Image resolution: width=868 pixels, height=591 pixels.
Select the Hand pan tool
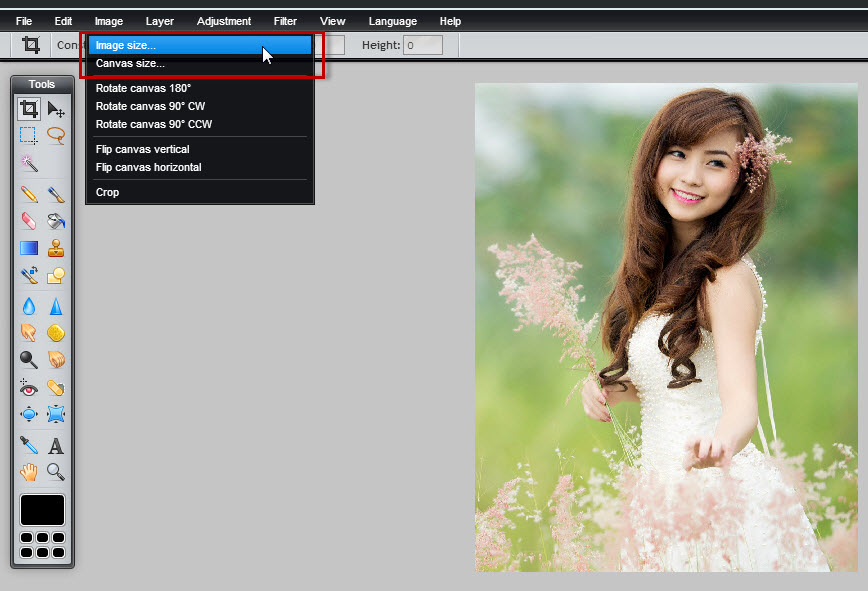[29, 471]
